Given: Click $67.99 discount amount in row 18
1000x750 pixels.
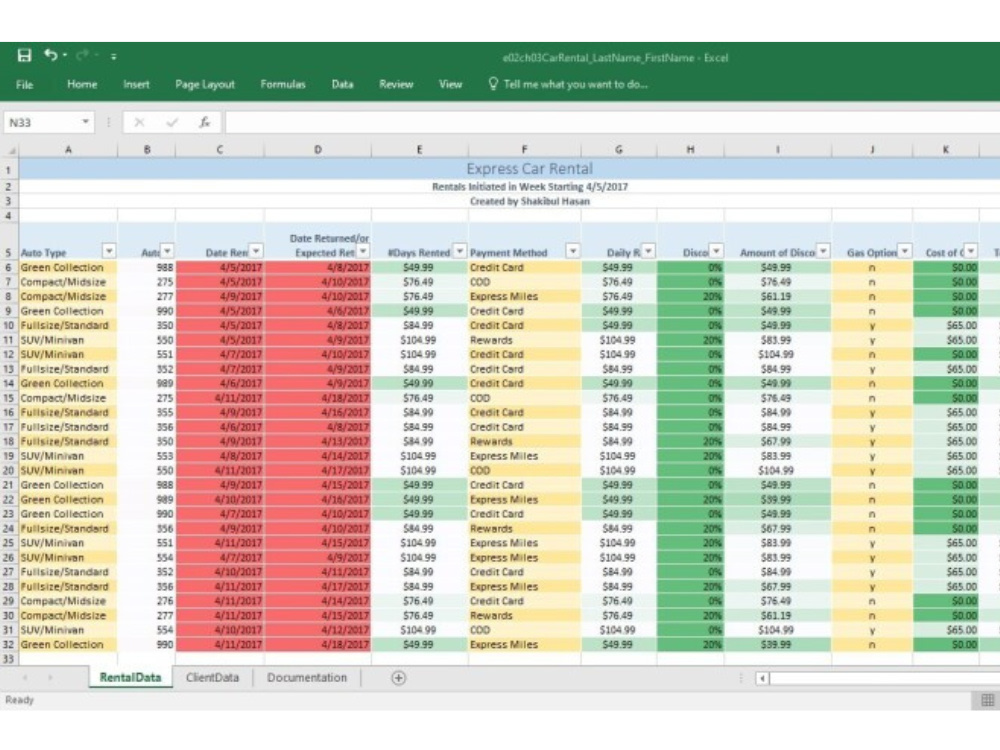Looking at the screenshot, I should [x=777, y=441].
